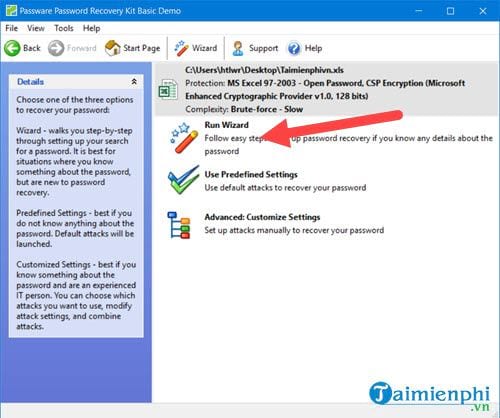Click the blue Help question icon

294,48
